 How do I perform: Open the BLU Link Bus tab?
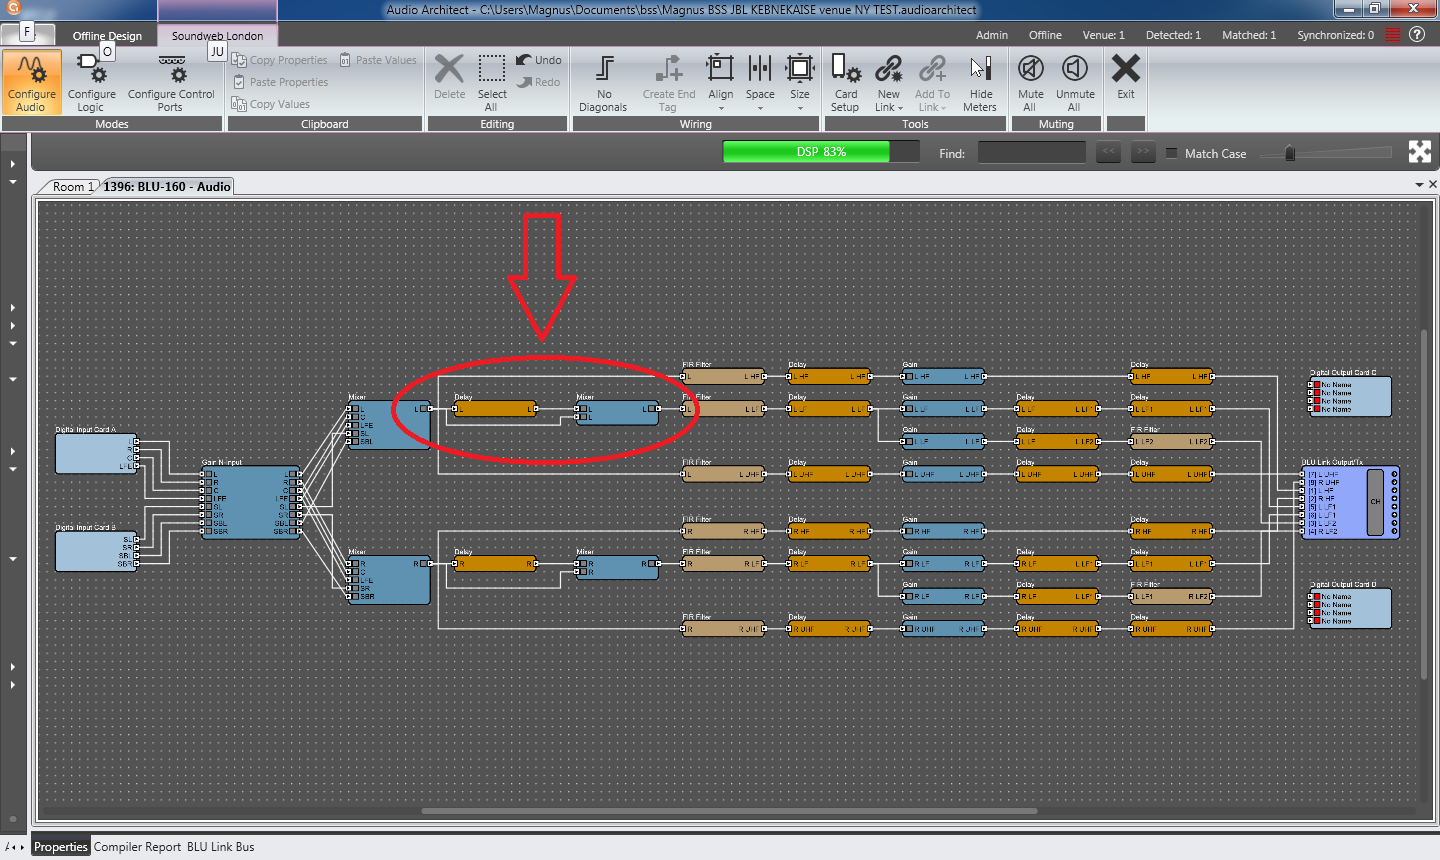(x=220, y=847)
